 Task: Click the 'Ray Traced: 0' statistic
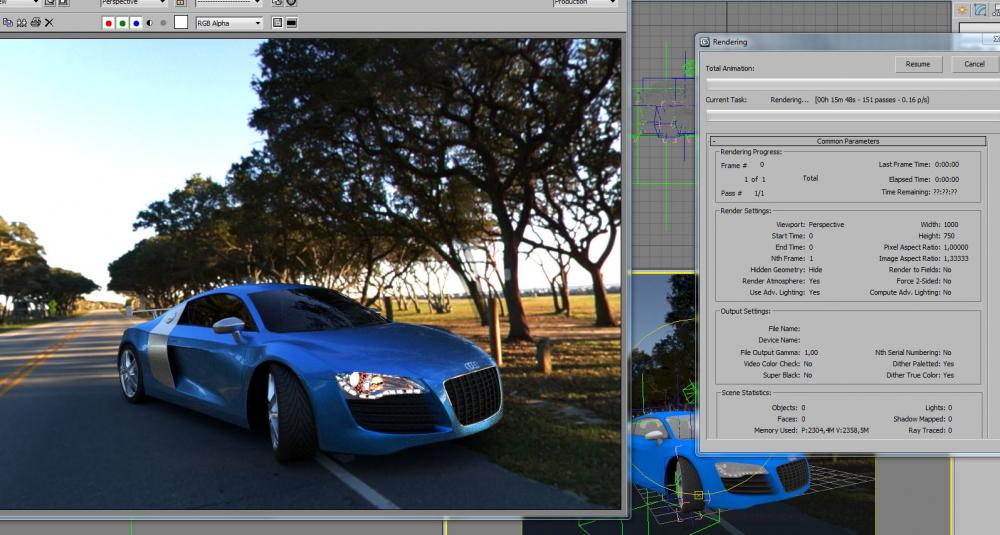[930, 431]
